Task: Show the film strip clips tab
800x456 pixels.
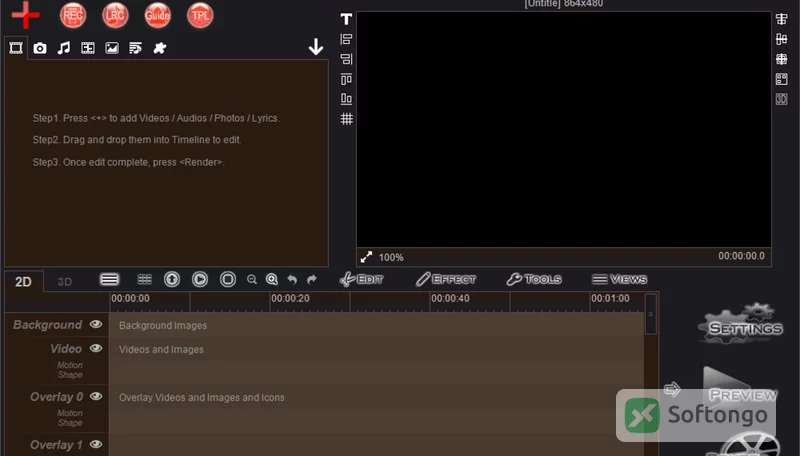Action: click(x=88, y=48)
